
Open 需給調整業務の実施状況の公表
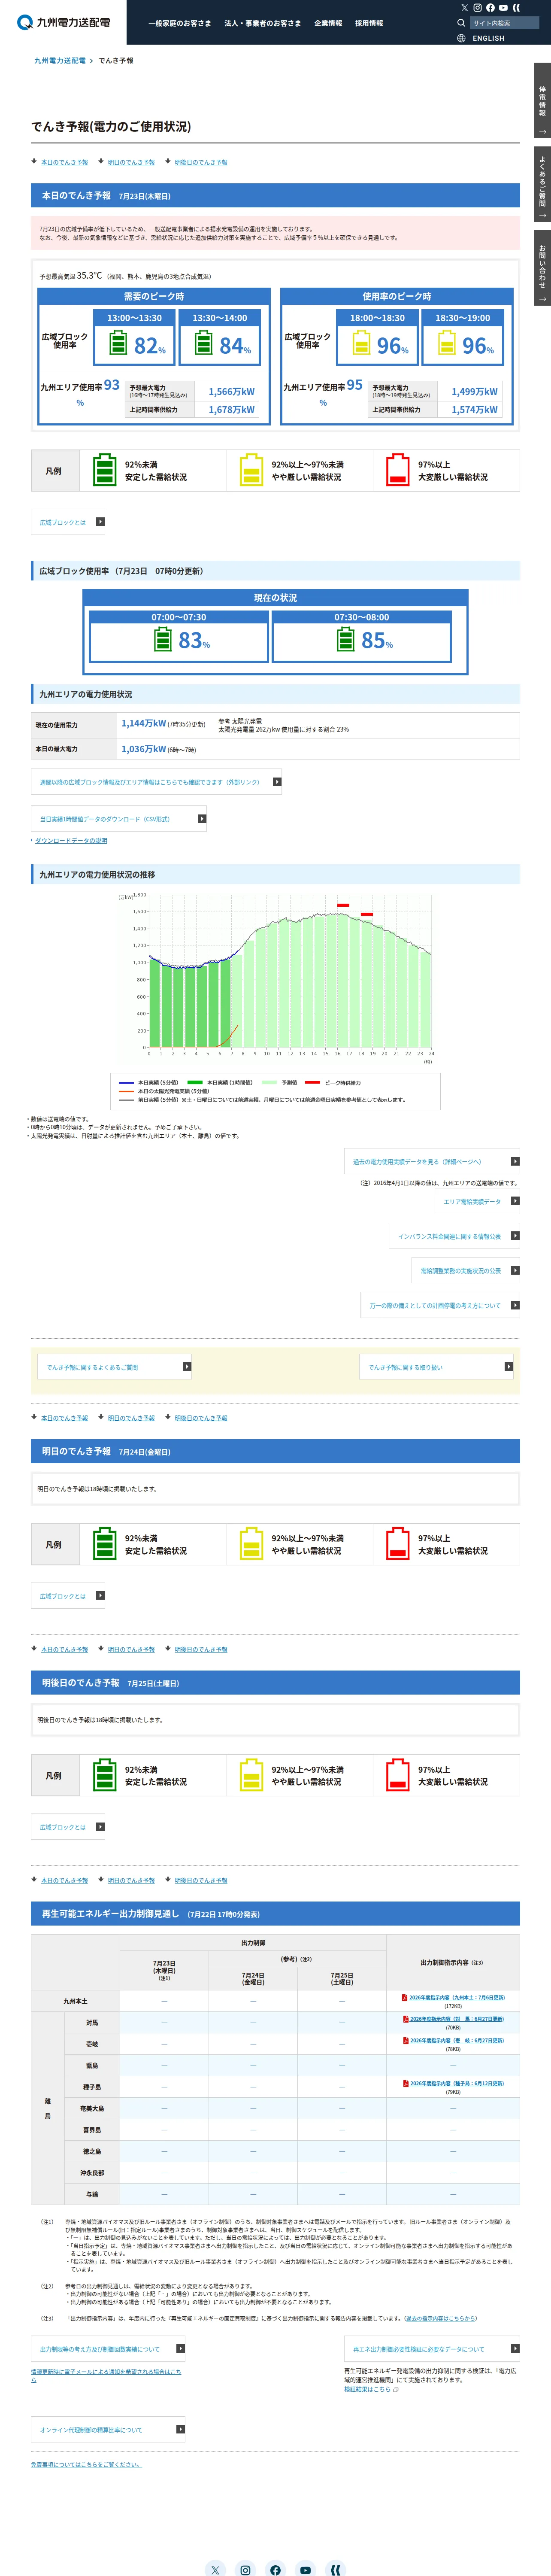466,1271
